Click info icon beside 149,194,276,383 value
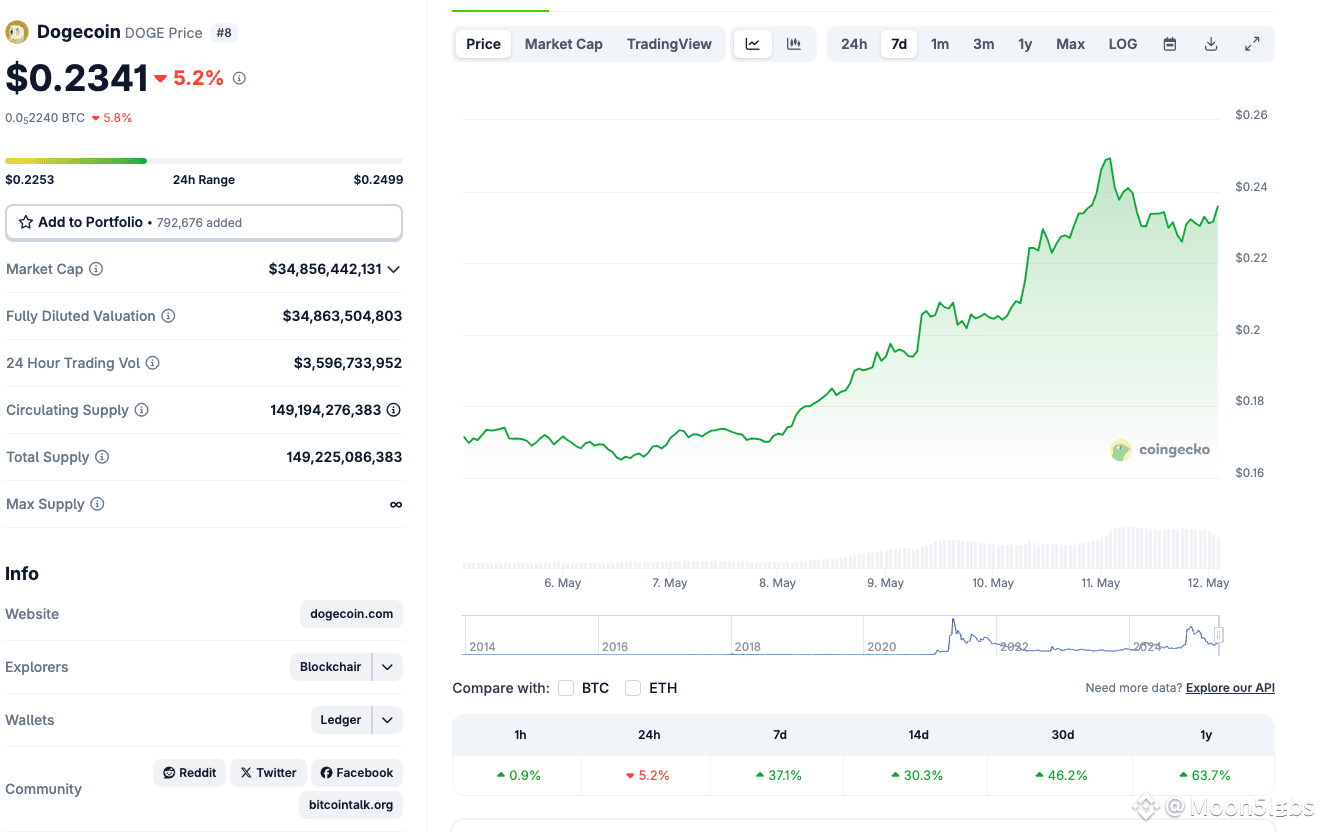Viewport: 1322px width, 832px height. tap(394, 410)
